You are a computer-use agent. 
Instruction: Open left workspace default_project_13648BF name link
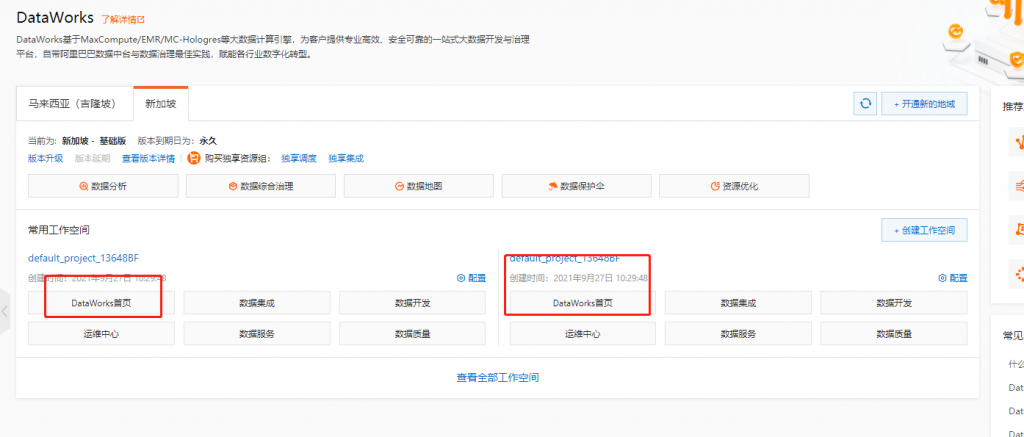(84, 257)
